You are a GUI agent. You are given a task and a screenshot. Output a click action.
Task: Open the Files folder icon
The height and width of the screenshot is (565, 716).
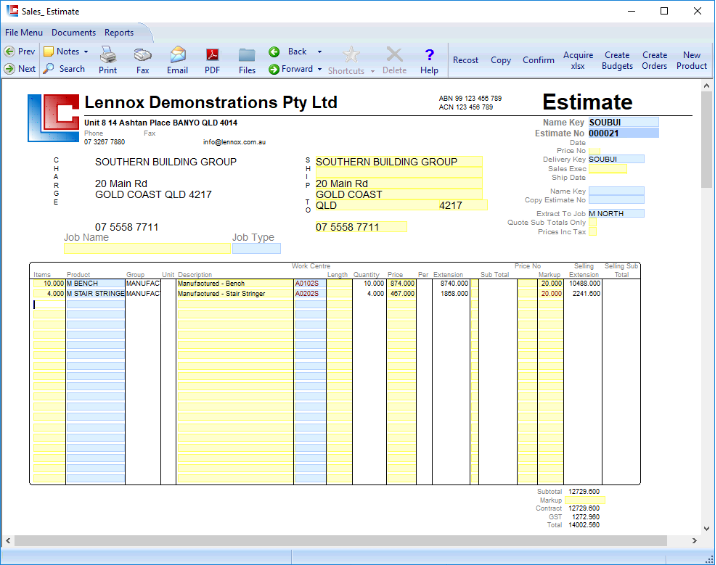246,55
